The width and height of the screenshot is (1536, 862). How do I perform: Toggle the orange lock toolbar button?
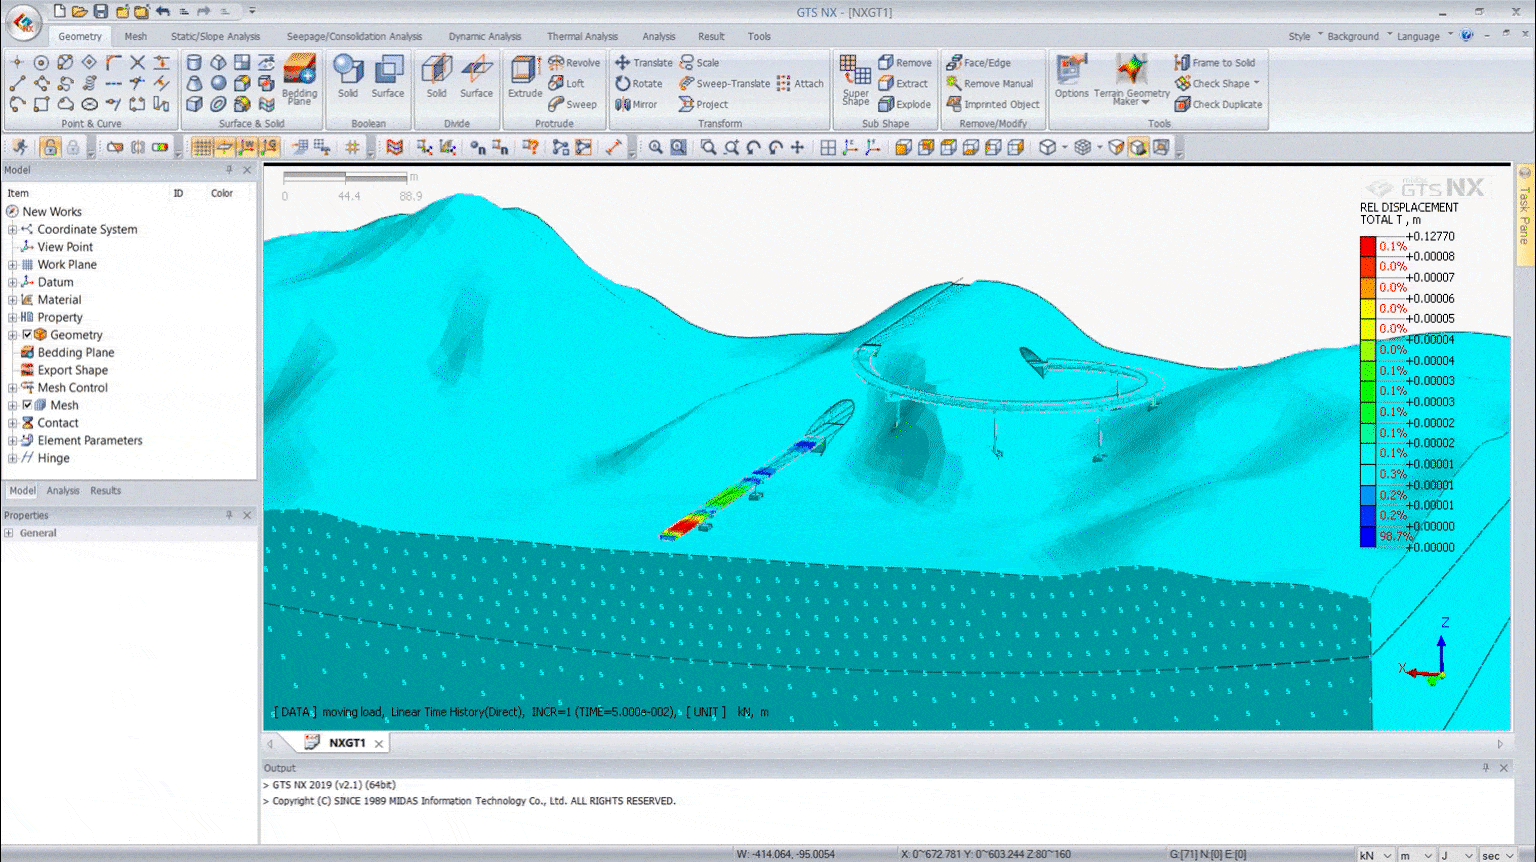(50, 148)
